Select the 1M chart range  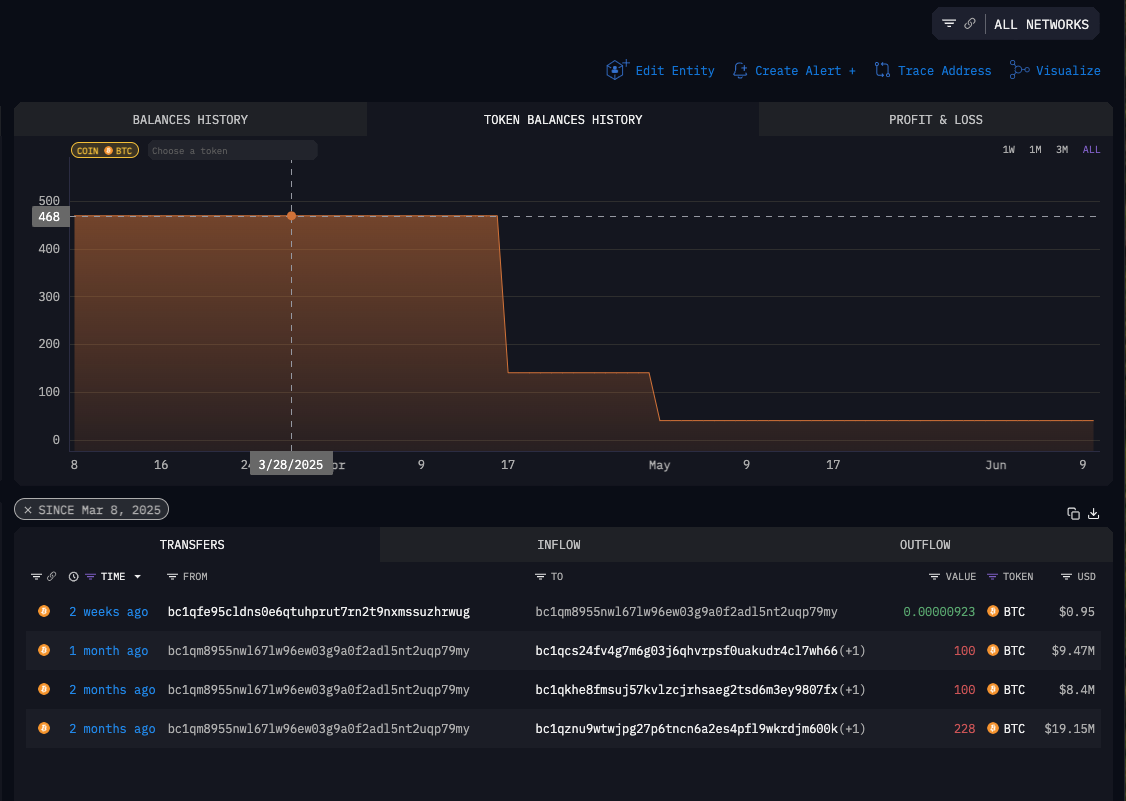(x=1035, y=150)
